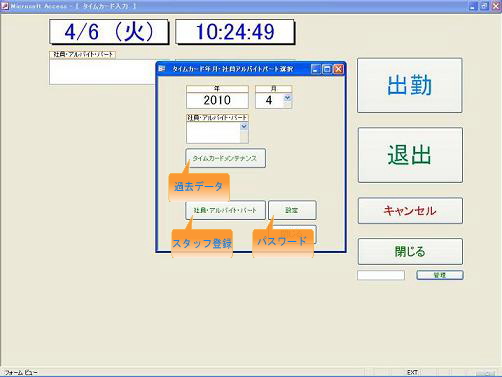Expand the 社員・アルバイト・パート combo box in dialog
Viewport: 502px width, 377px height.
click(x=244, y=127)
